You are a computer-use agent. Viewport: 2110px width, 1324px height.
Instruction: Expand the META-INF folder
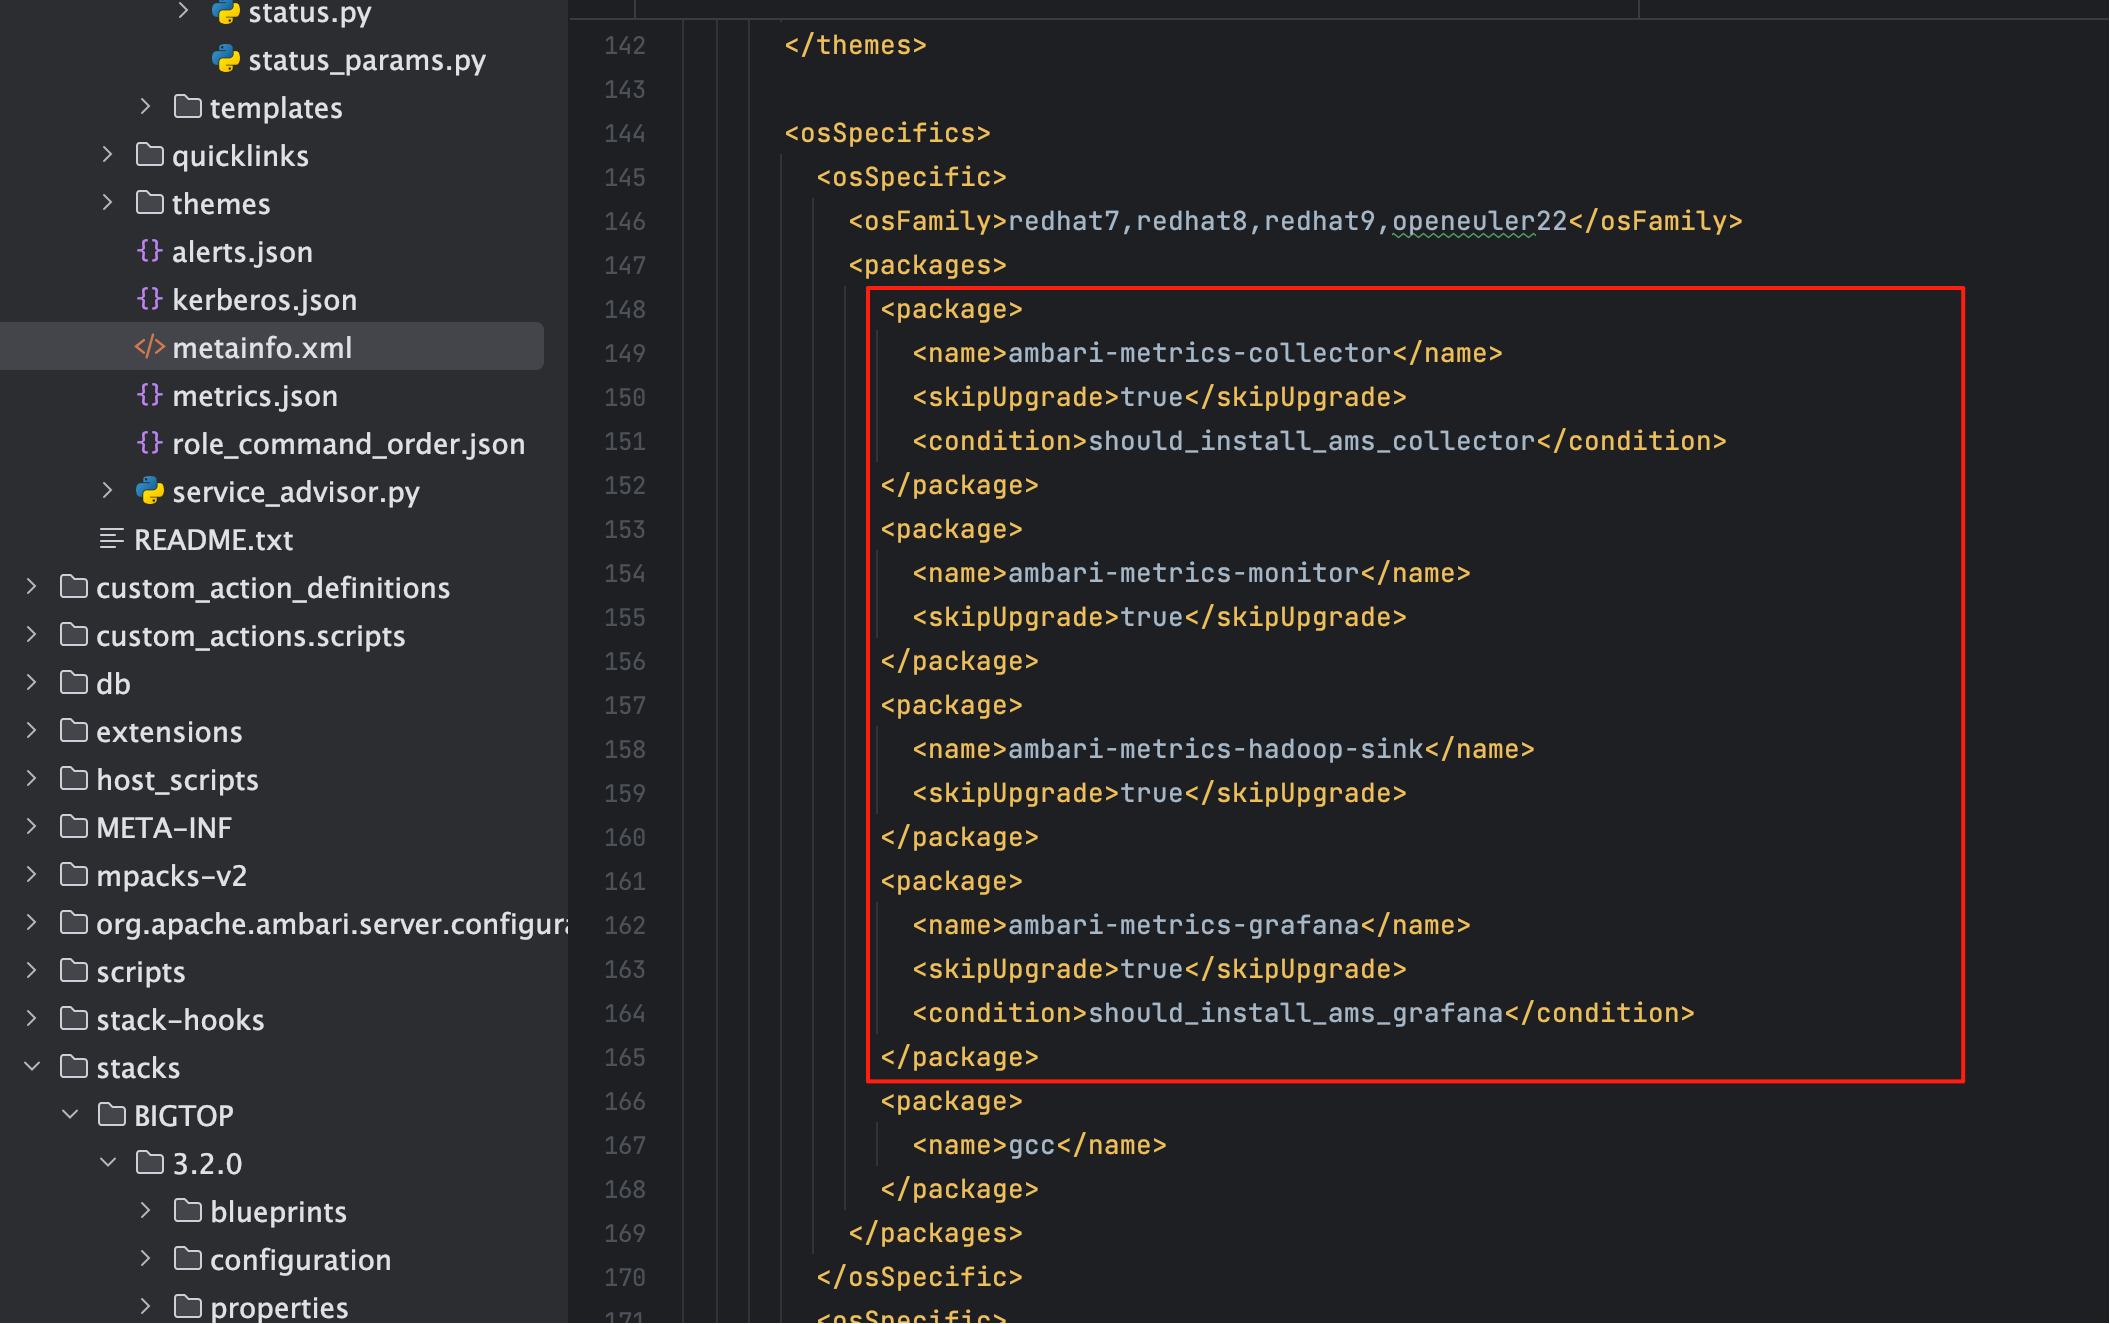pos(32,827)
